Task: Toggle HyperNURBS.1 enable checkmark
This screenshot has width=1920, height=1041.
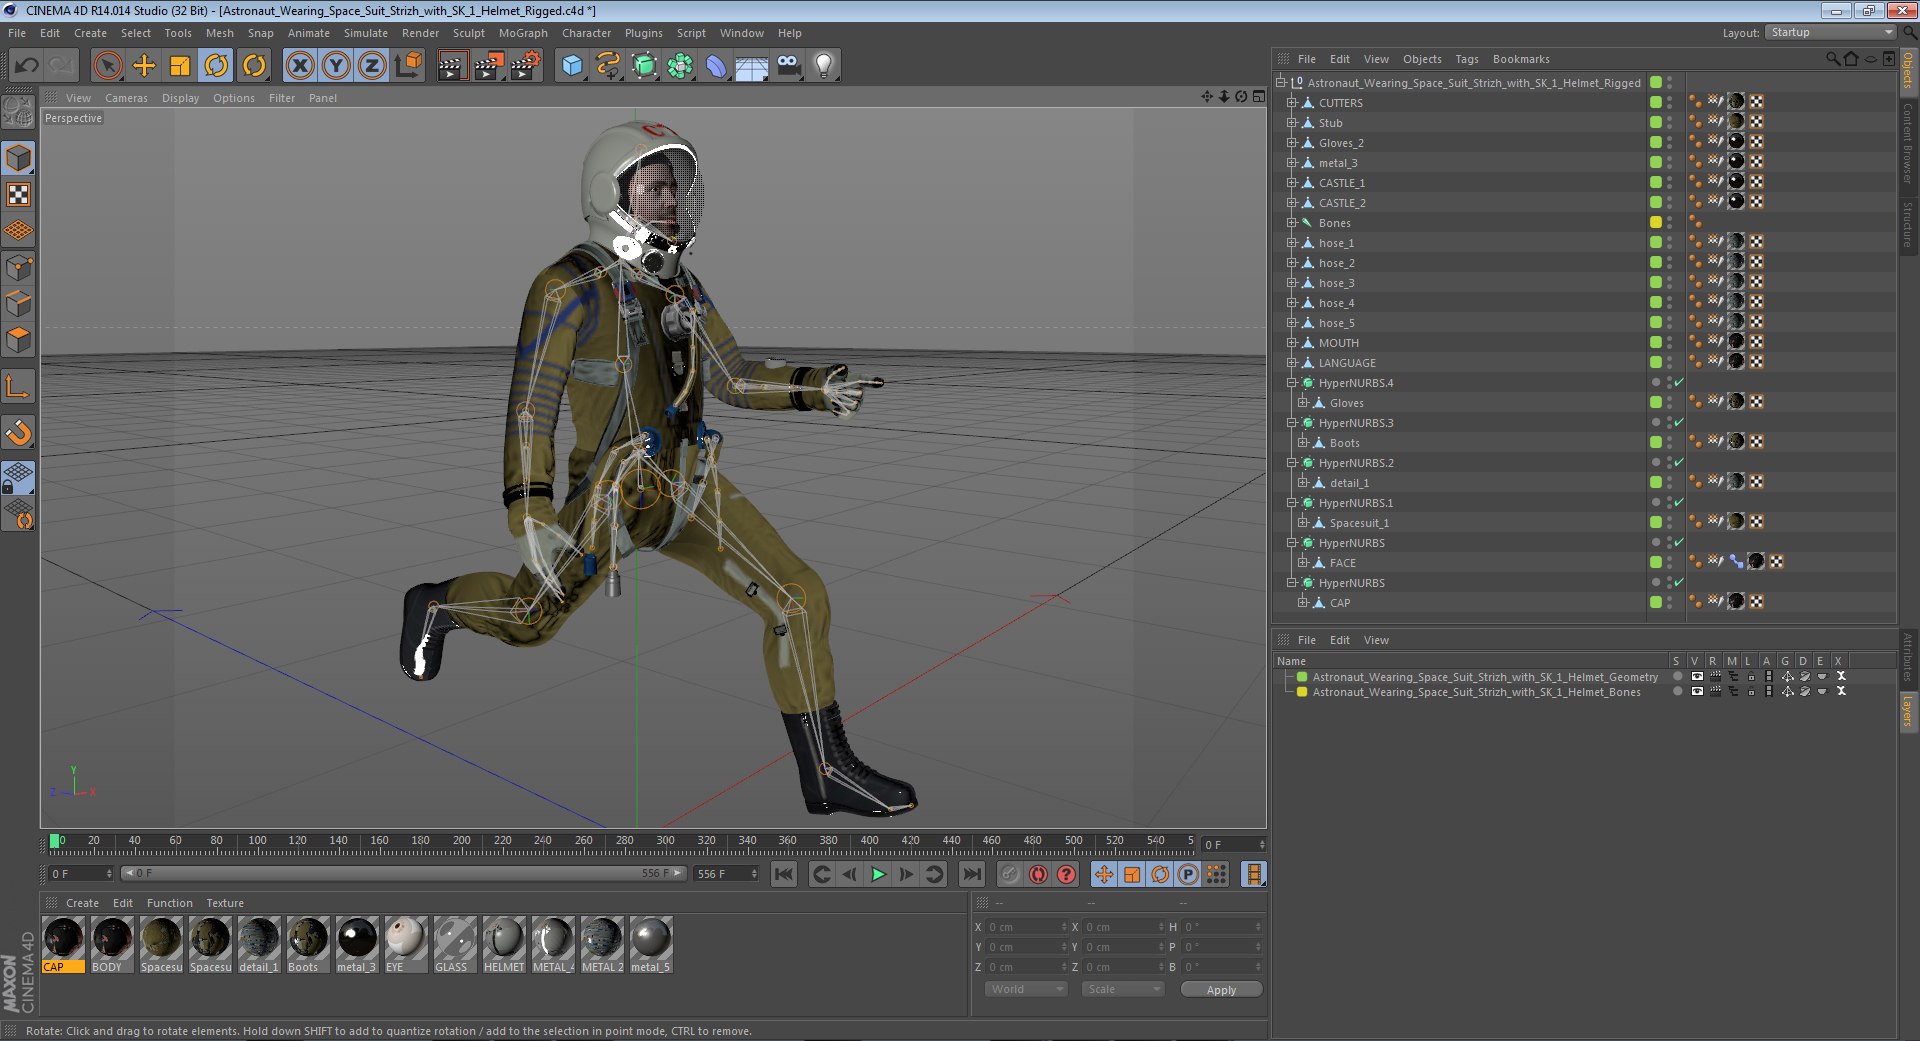Action: point(1679,503)
